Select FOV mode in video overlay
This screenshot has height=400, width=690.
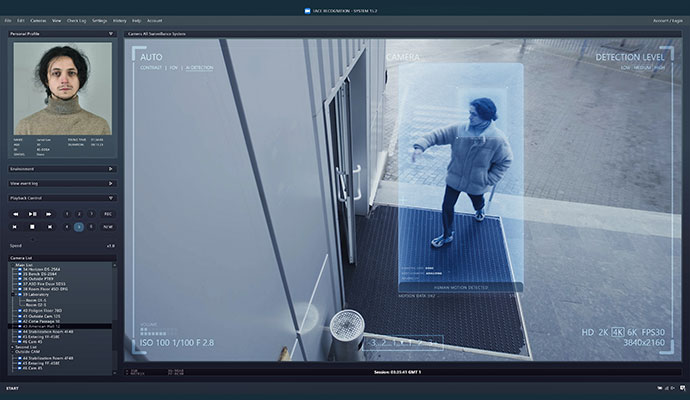(174, 68)
